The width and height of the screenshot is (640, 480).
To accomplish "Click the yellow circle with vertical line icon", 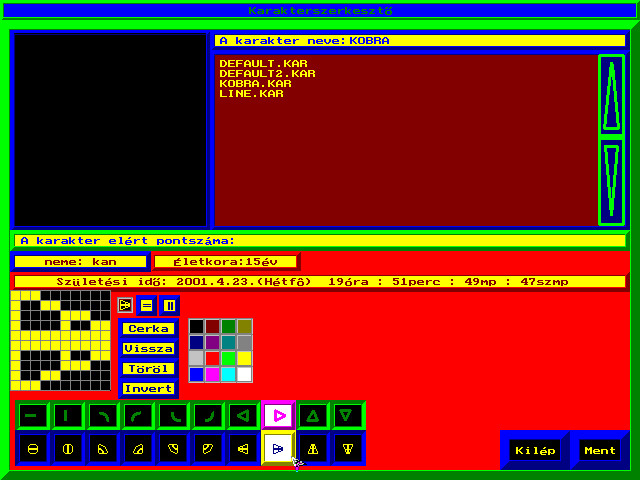I will pos(67,449).
